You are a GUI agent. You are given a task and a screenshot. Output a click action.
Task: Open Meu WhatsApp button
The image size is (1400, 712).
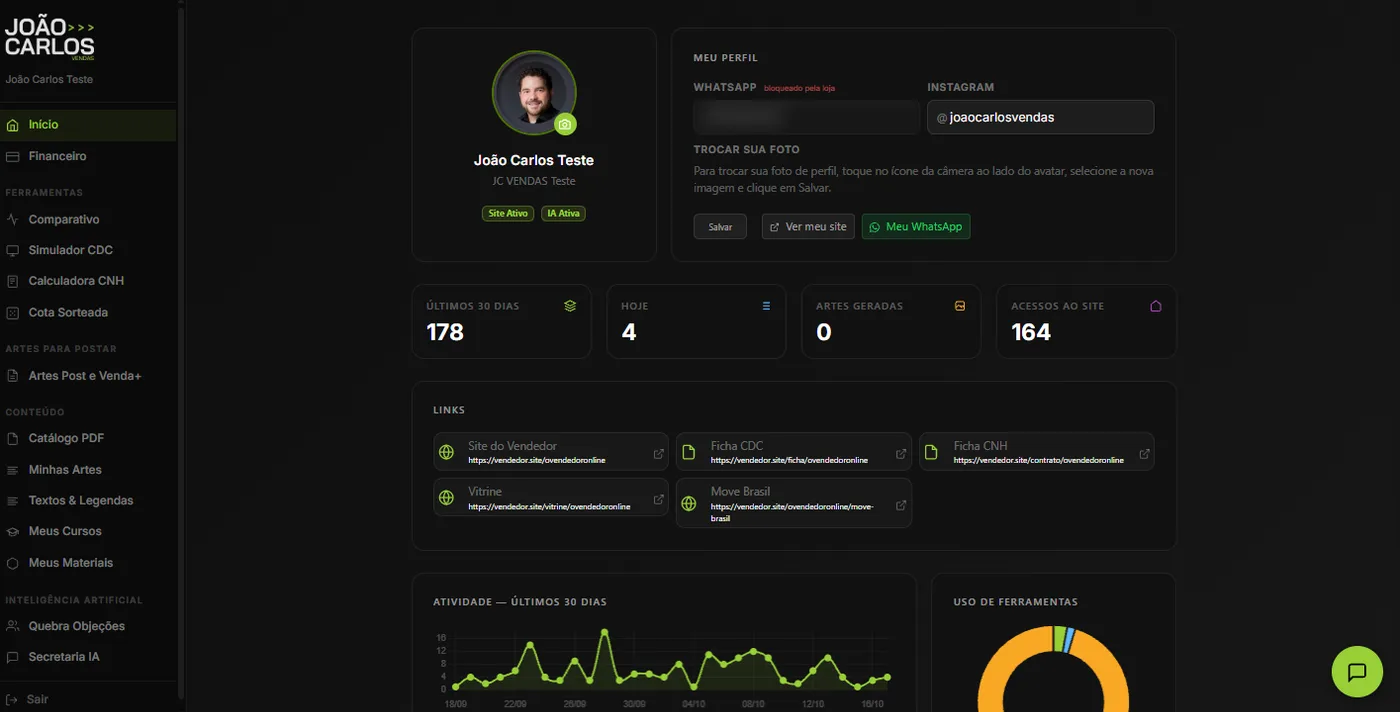[x=916, y=227]
